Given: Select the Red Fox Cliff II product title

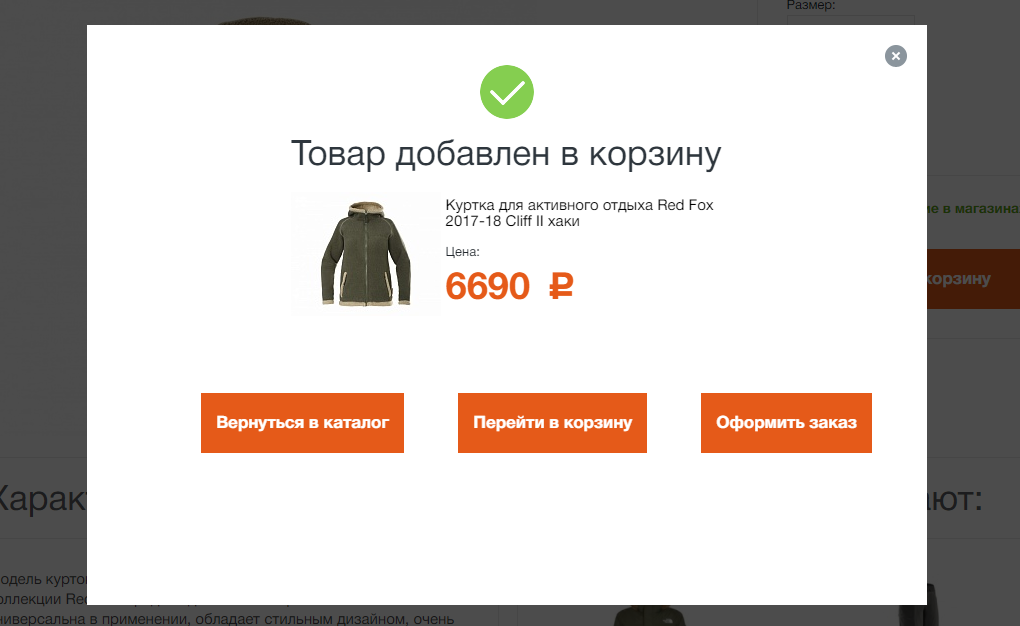Looking at the screenshot, I should pos(579,213).
